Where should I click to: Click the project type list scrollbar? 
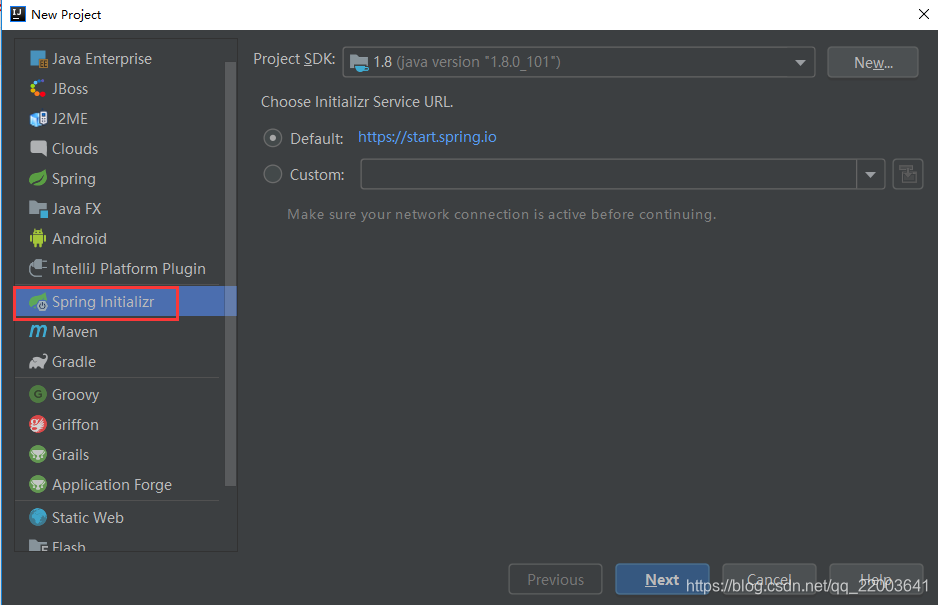[230, 273]
